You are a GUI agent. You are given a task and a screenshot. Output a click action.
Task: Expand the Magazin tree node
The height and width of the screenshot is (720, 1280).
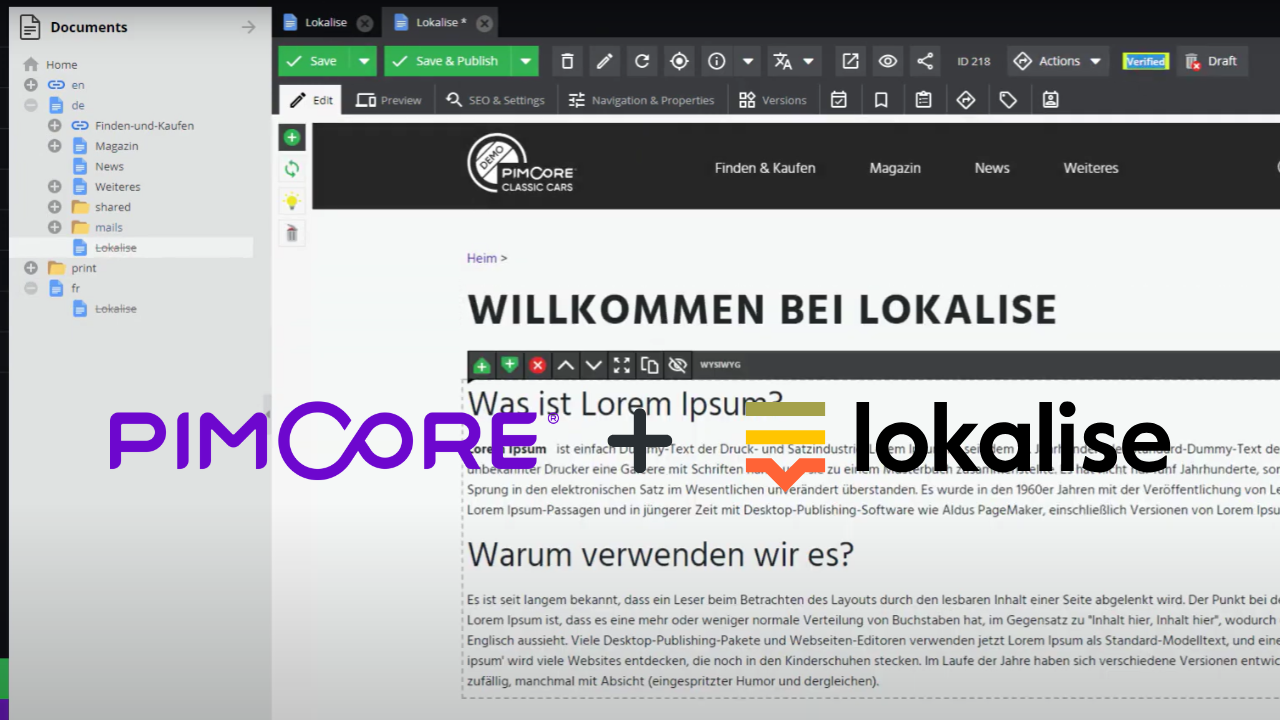click(x=54, y=146)
